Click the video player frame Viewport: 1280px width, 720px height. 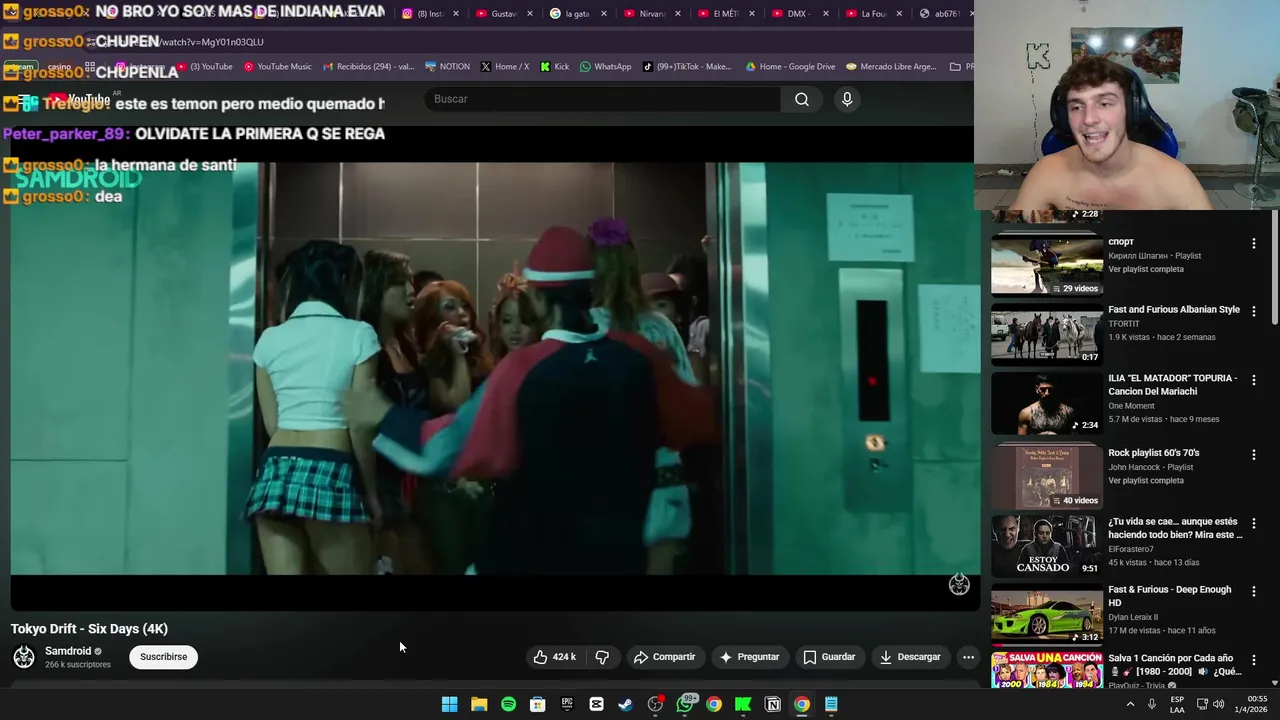coord(495,369)
